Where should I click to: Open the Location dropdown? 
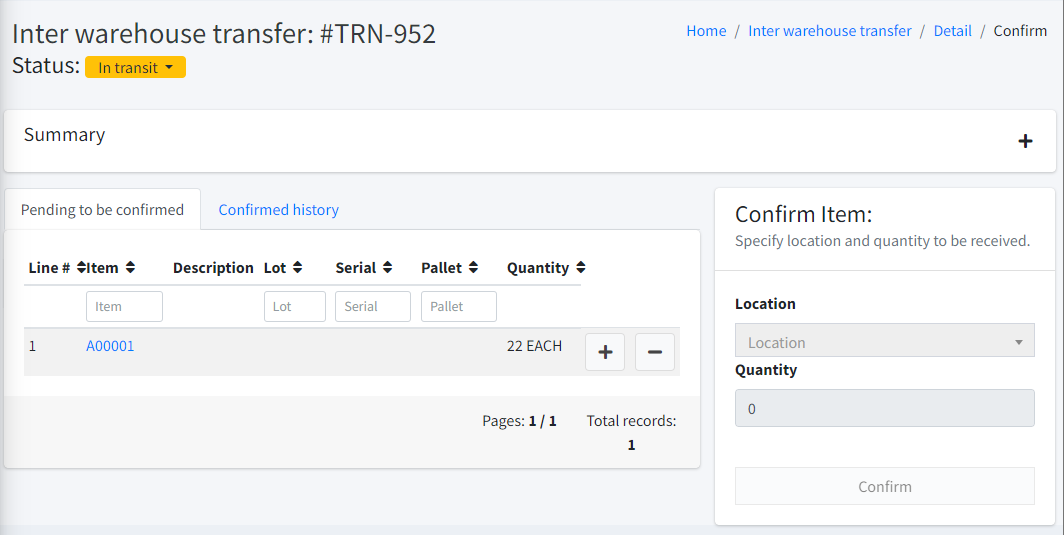(x=884, y=341)
